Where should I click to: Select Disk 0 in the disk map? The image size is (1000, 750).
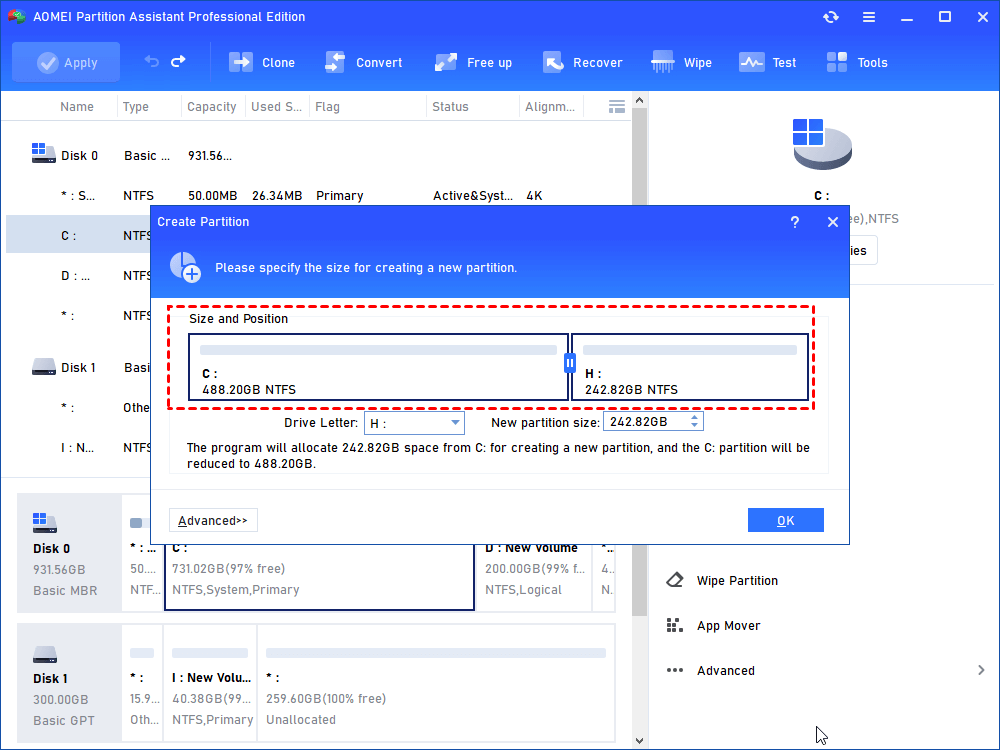coord(69,553)
